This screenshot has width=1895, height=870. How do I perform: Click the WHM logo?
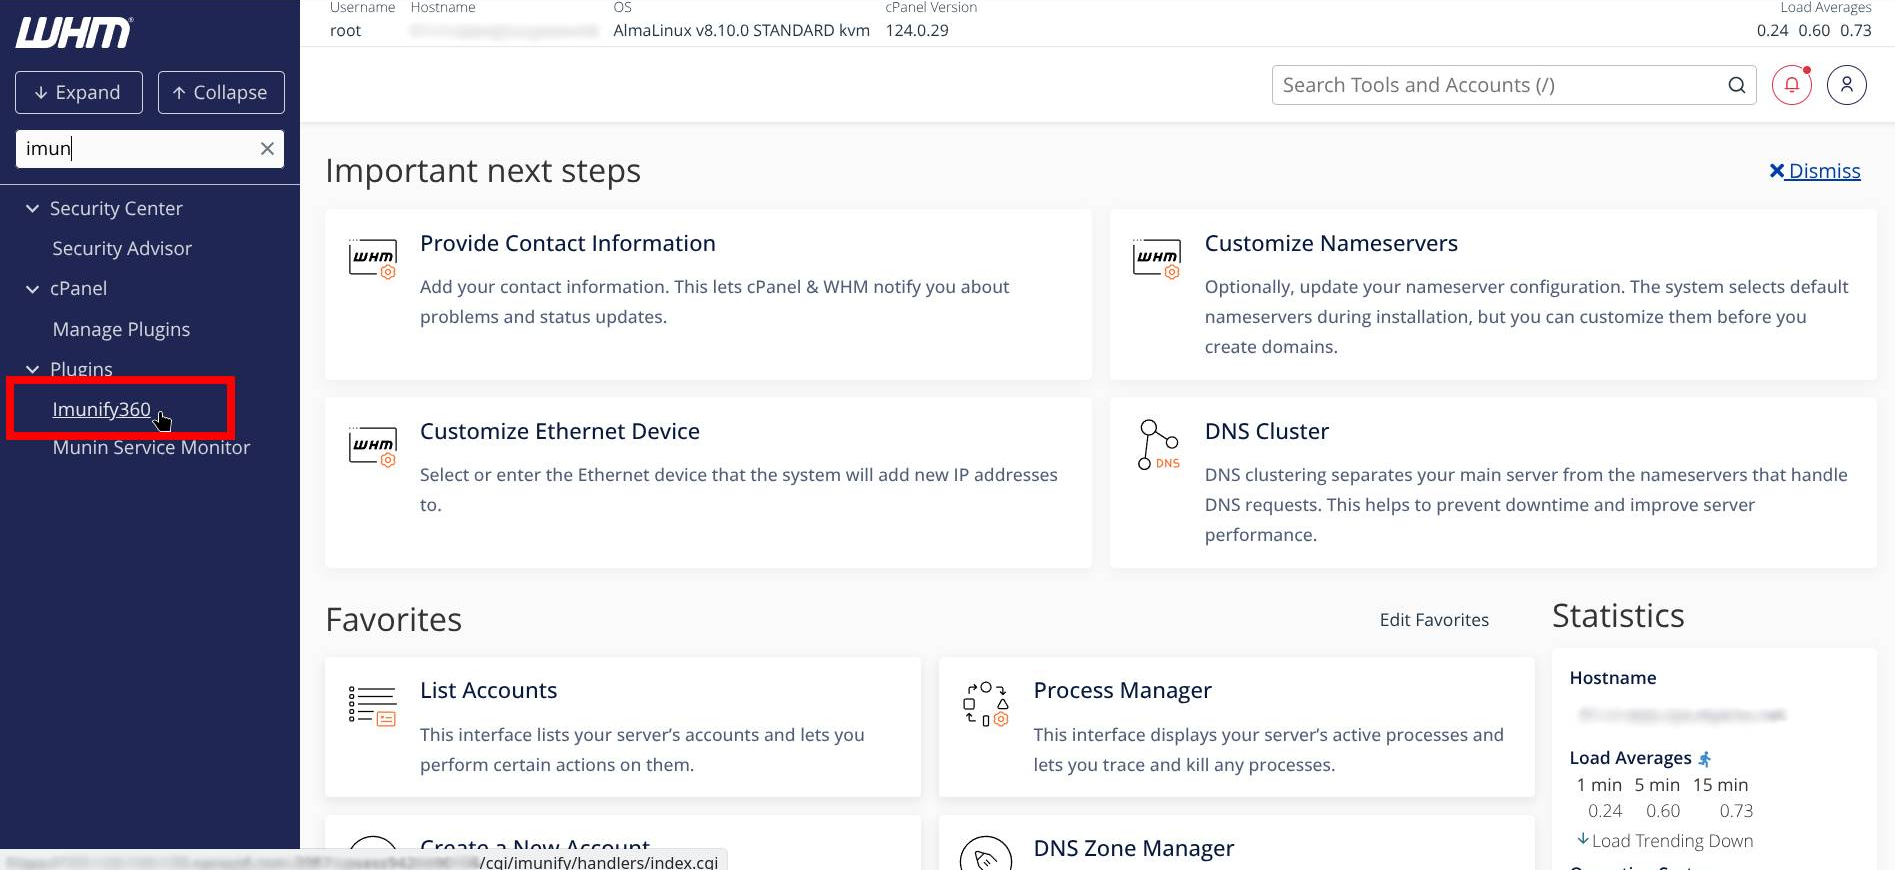74,32
